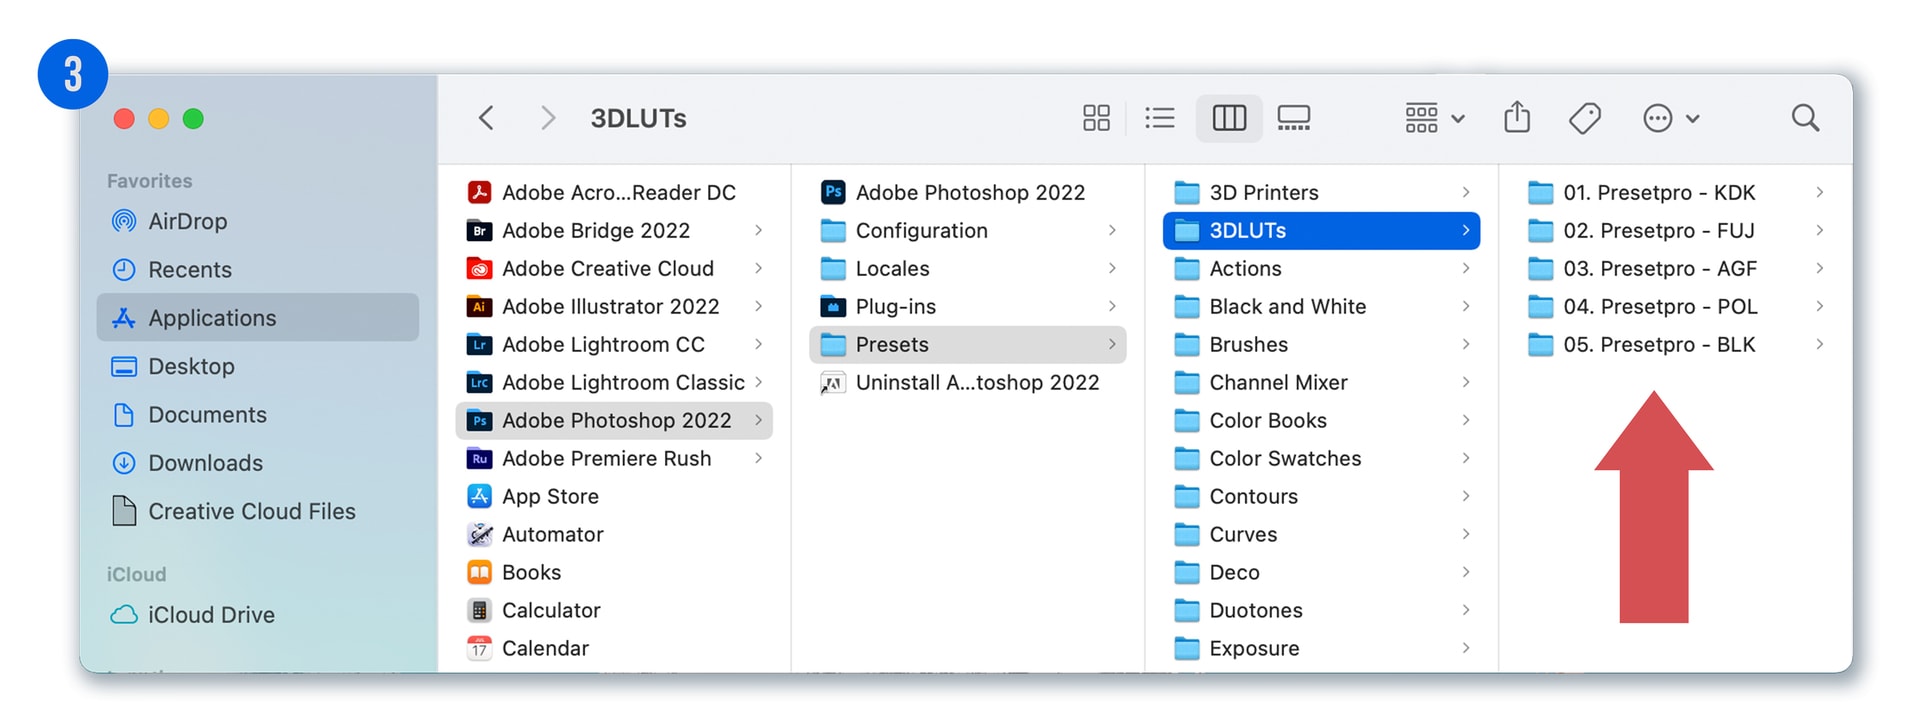The image size is (1920, 720).
Task: Open the Black and White folder
Action: point(1322,306)
